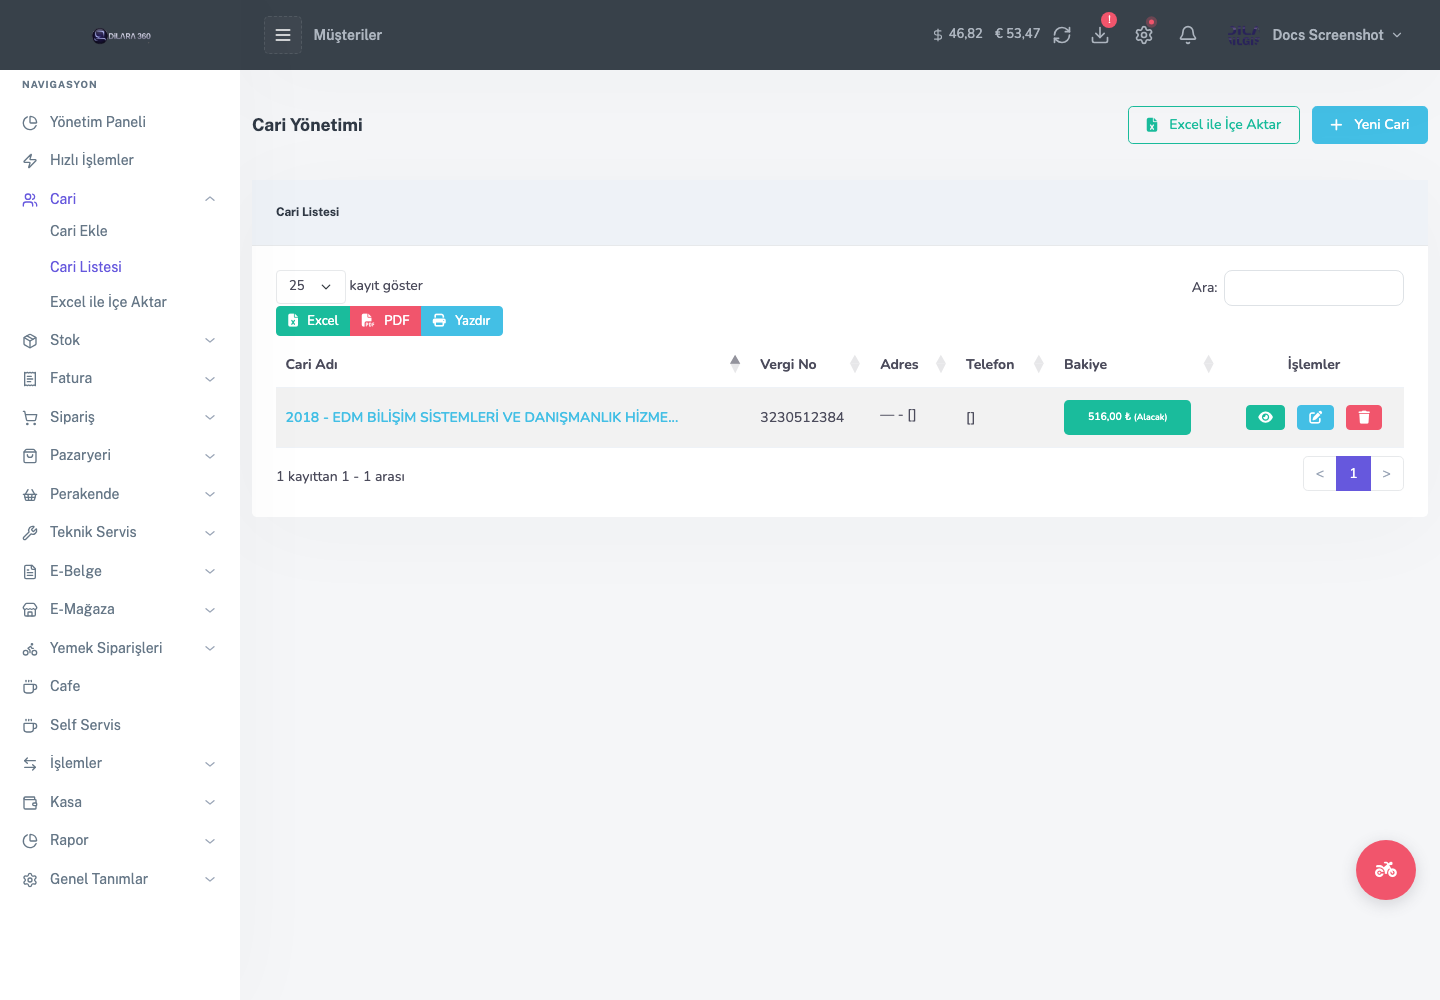Open Yönetim Paneli from the navigation
Image resolution: width=1440 pixels, height=1000 pixels.
pyautogui.click(x=98, y=122)
